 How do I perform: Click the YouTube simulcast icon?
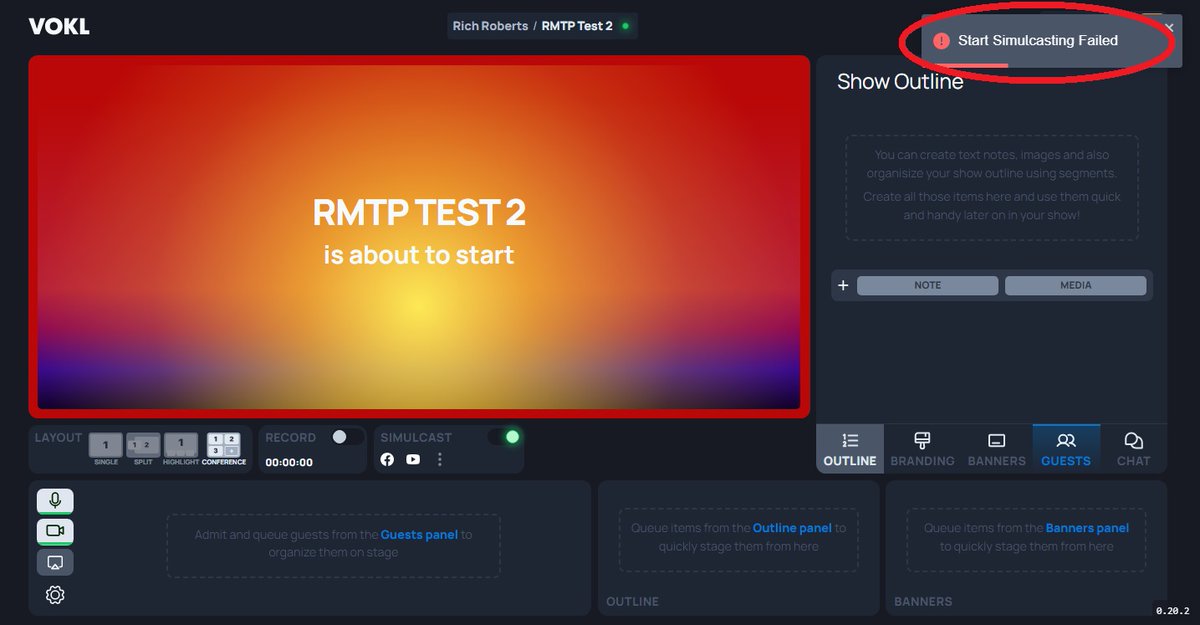point(413,459)
